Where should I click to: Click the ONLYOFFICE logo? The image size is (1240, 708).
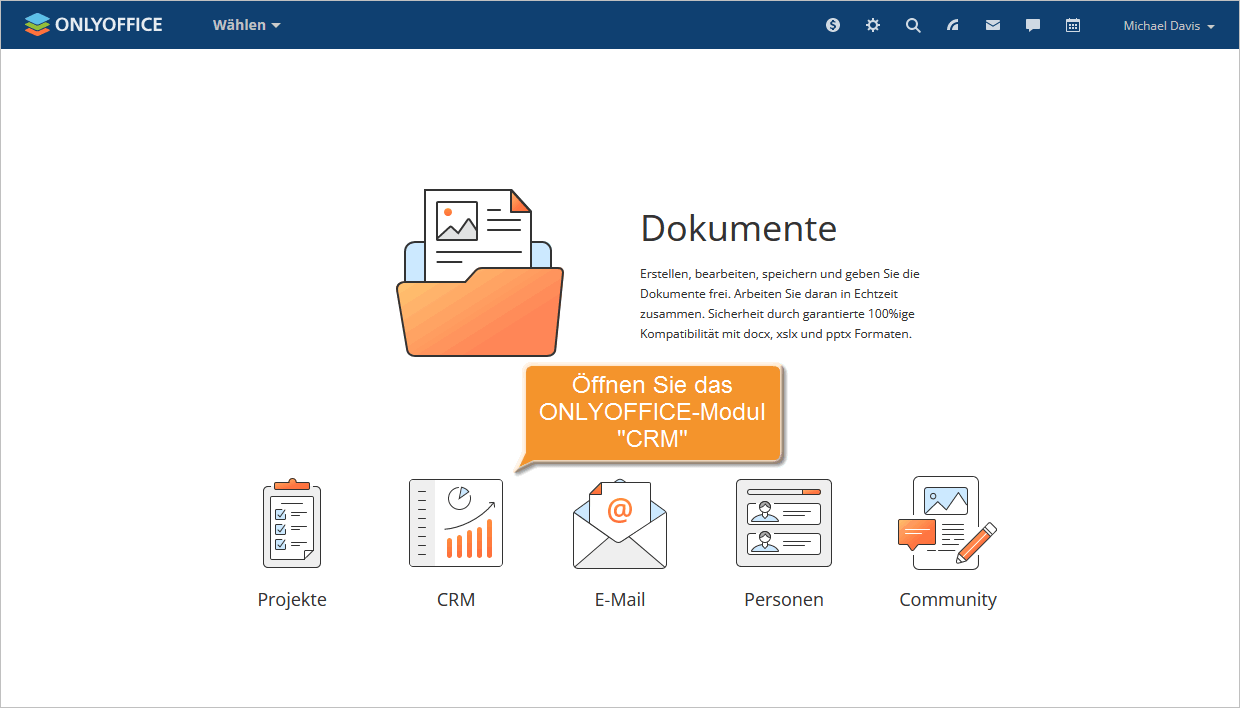click(93, 25)
